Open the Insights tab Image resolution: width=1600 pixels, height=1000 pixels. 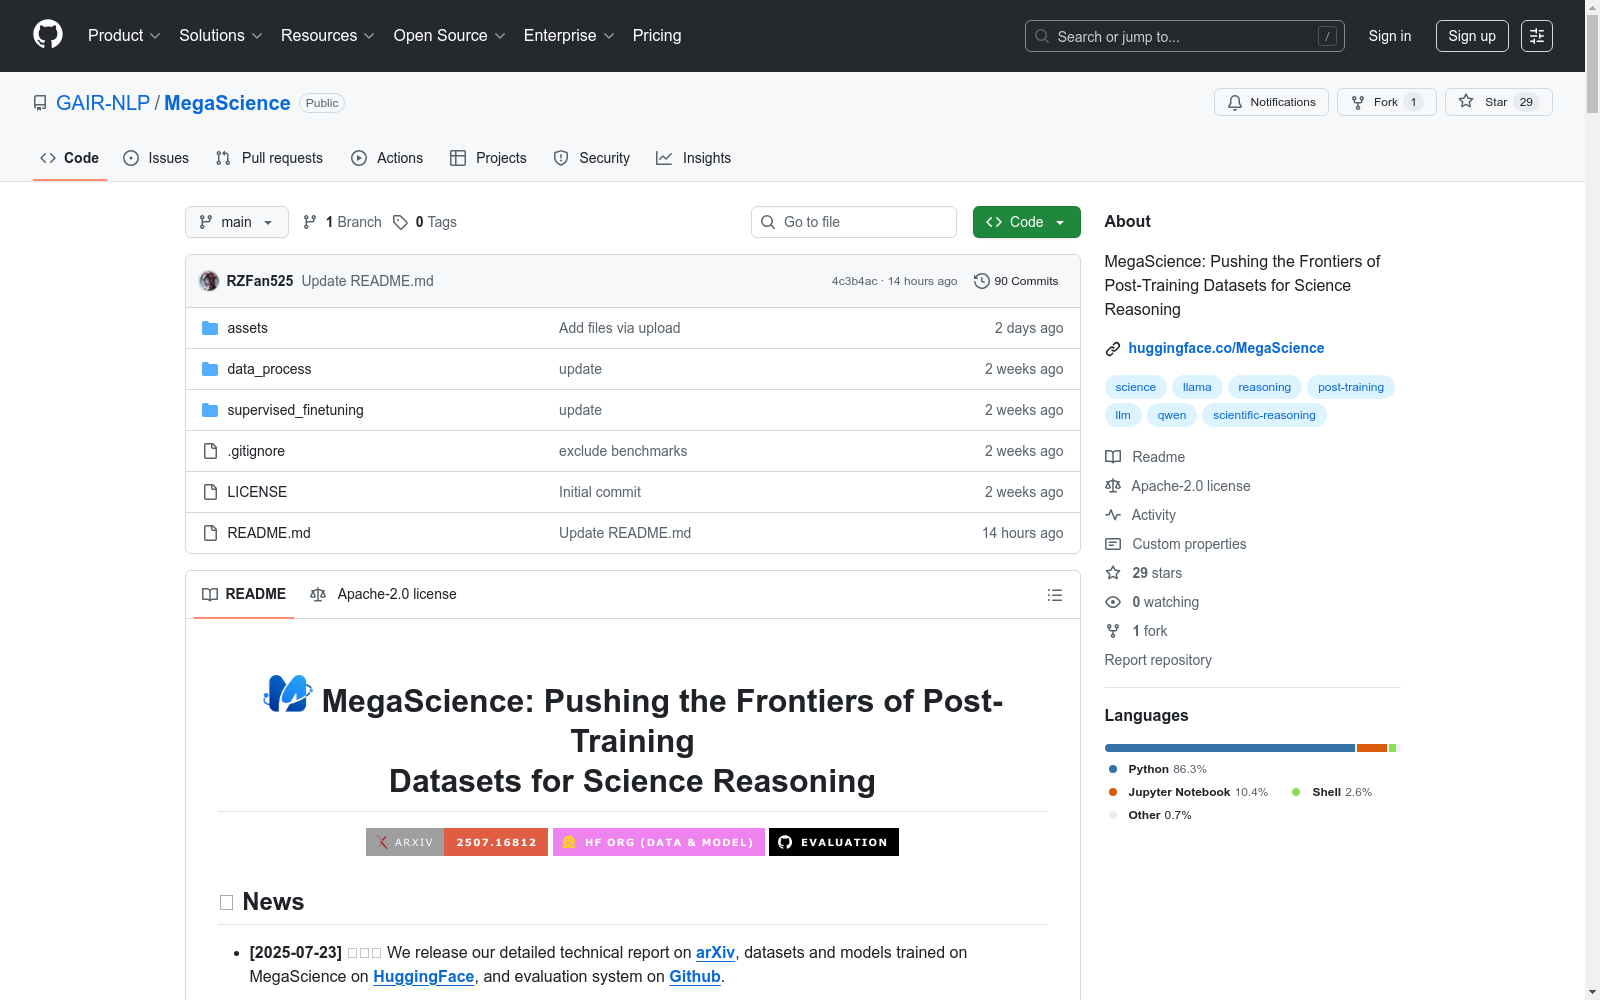pyautogui.click(x=694, y=158)
